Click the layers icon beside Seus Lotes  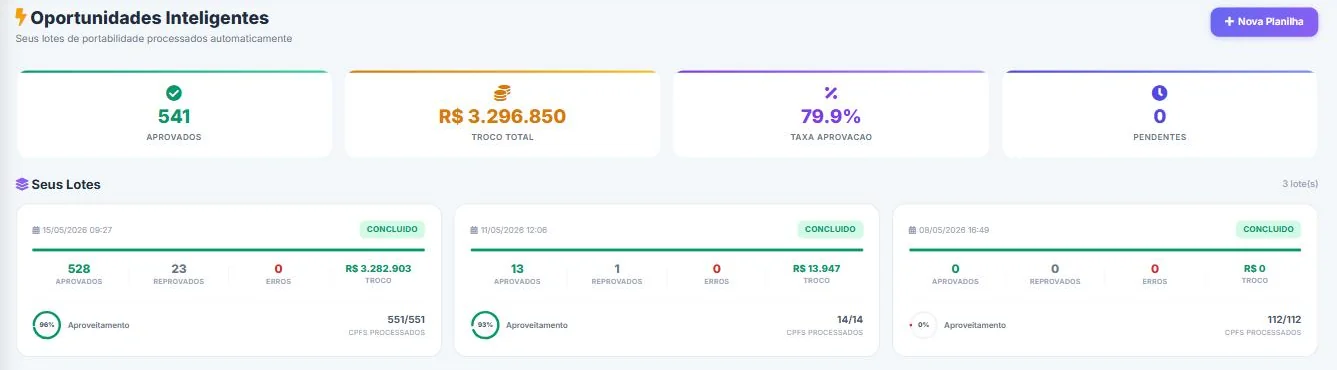pos(22,185)
